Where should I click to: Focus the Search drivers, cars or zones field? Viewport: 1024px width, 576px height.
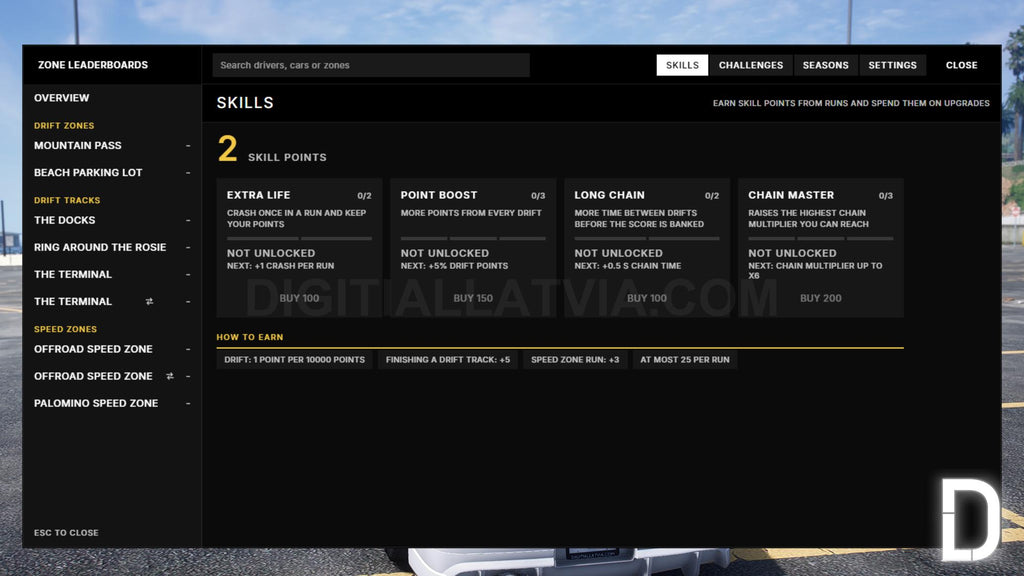pyautogui.click(x=371, y=65)
